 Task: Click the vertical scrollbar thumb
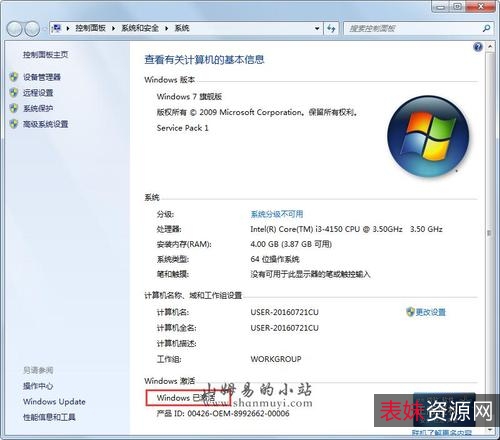click(x=489, y=233)
